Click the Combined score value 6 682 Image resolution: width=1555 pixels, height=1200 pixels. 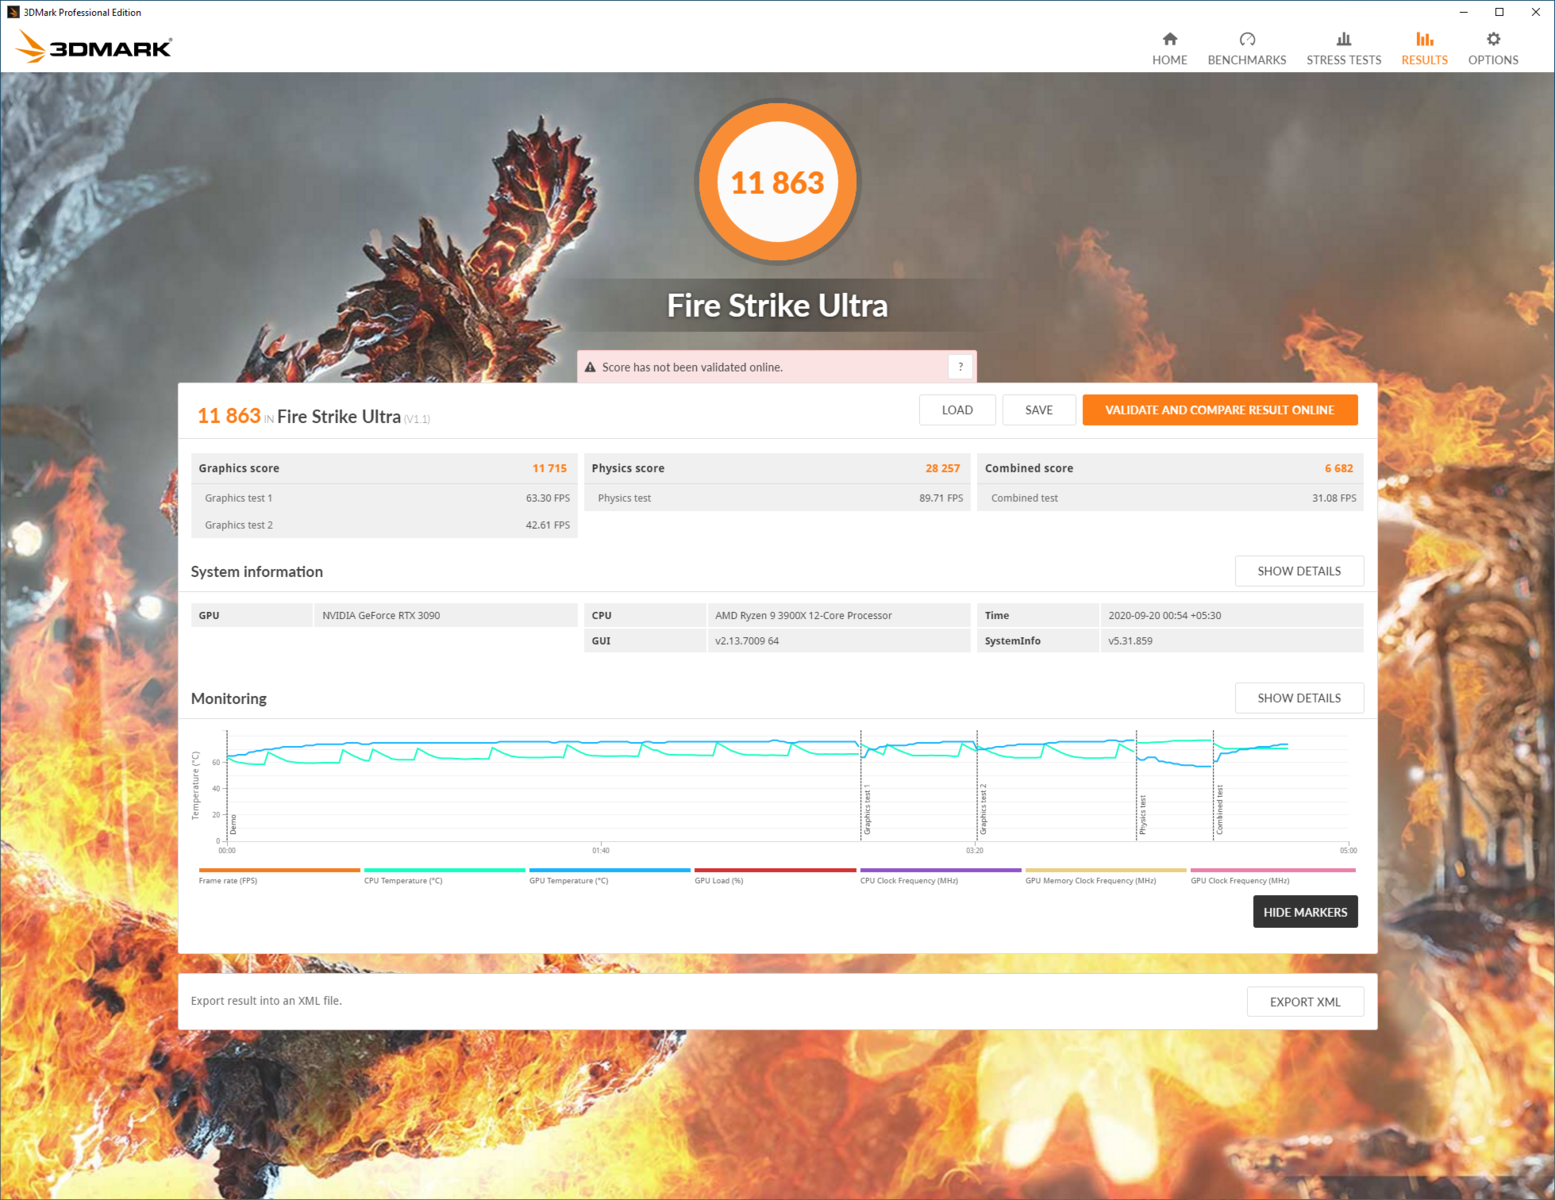[1338, 468]
